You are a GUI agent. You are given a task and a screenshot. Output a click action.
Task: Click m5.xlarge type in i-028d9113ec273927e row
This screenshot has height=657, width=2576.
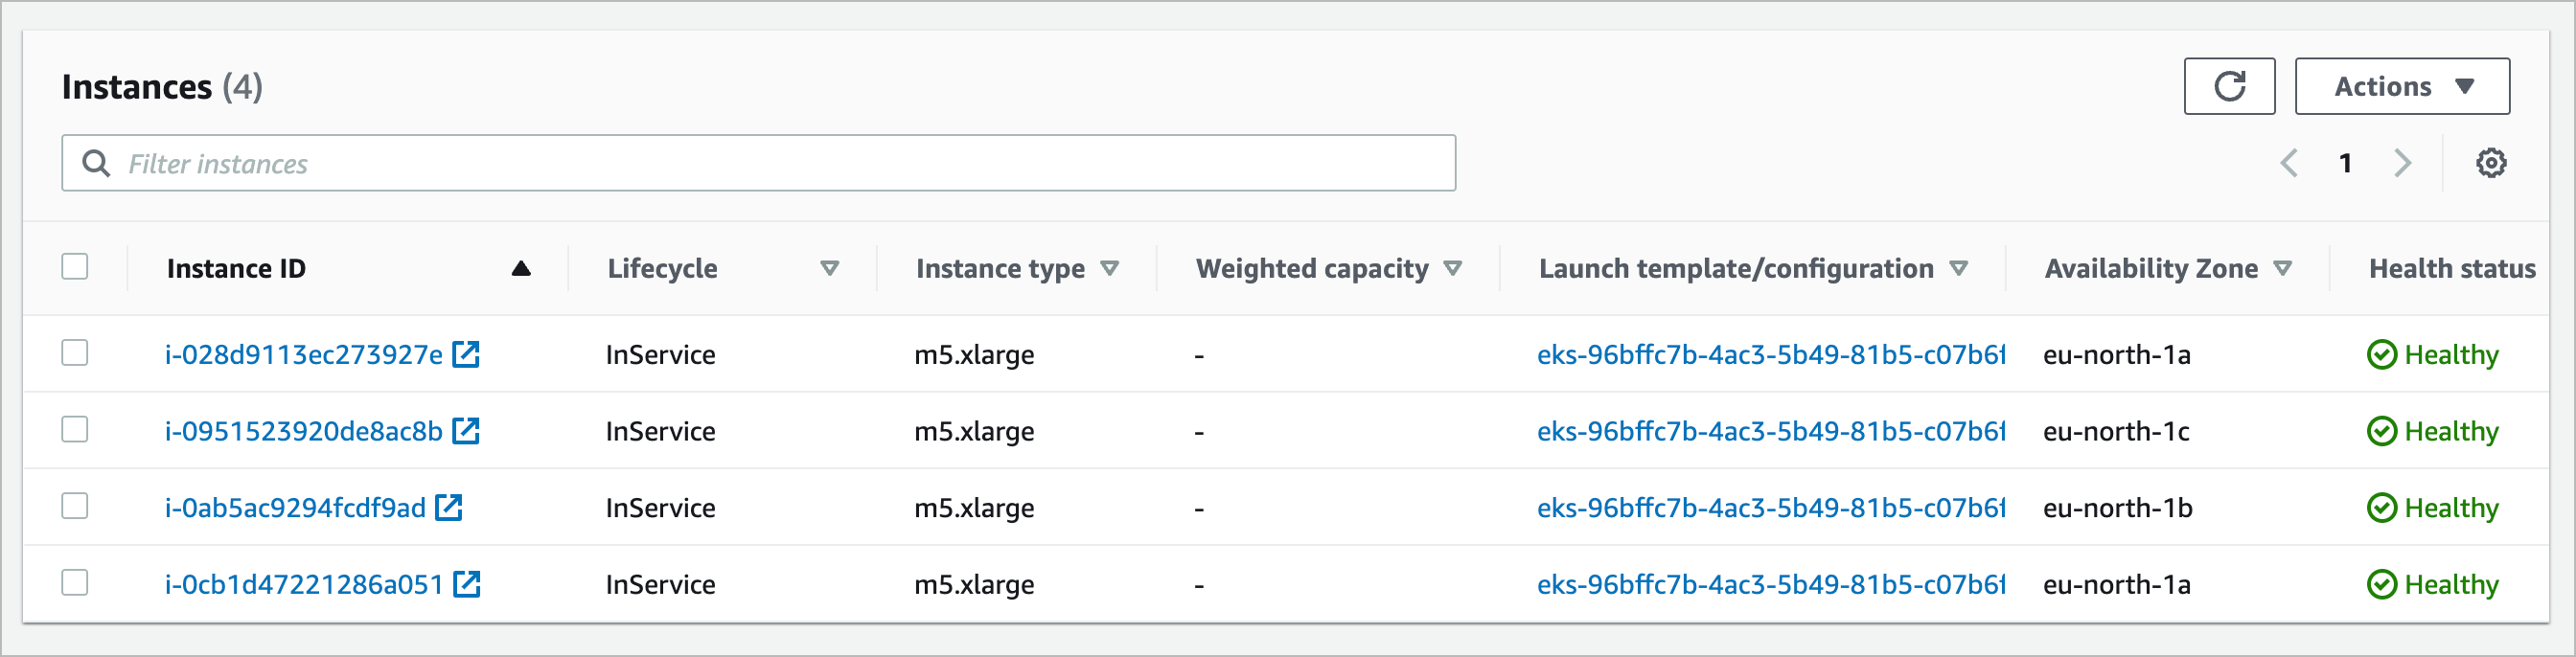[974, 356]
